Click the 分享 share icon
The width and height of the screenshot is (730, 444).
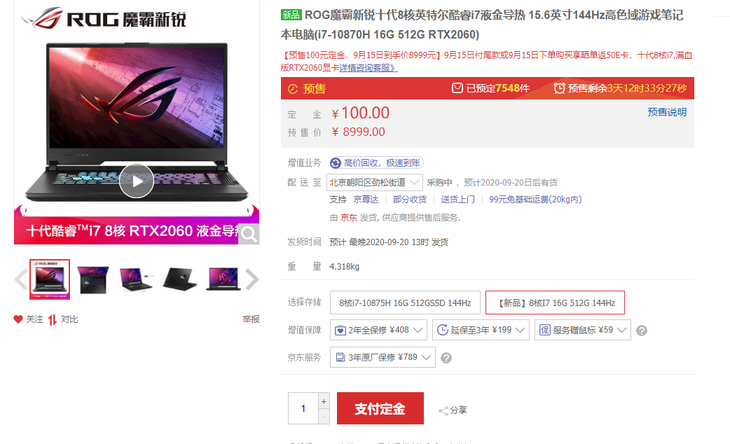[x=443, y=410]
